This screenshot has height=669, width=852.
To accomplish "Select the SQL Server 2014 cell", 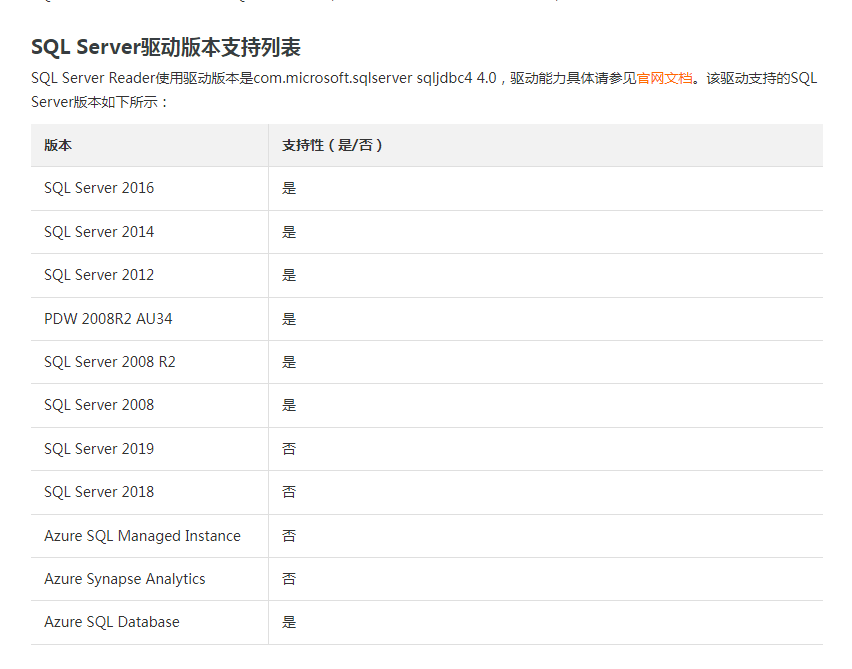I will (x=99, y=232).
